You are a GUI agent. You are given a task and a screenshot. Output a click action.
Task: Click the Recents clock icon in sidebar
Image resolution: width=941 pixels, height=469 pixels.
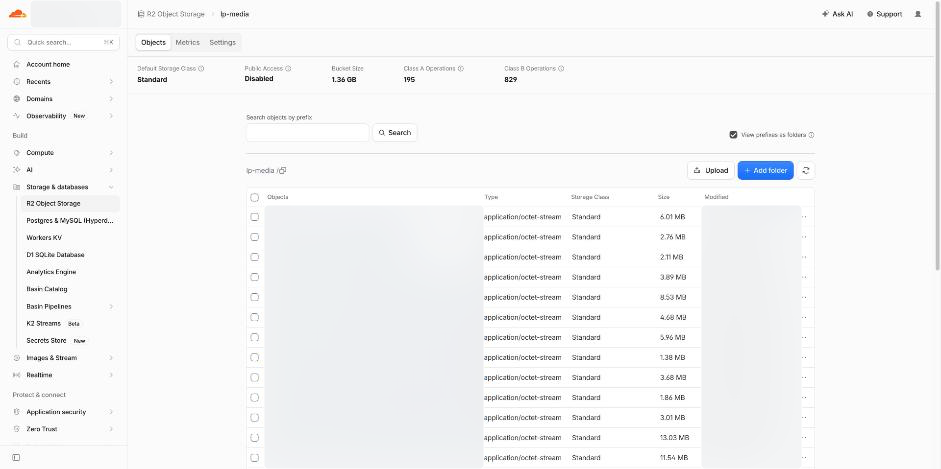16,82
